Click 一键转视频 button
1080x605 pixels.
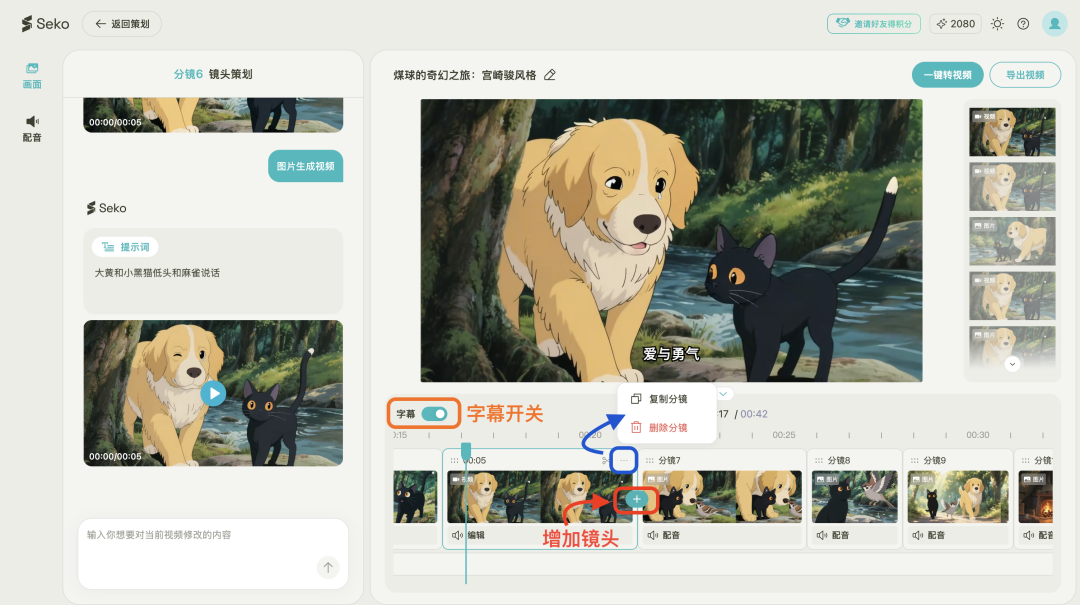(x=948, y=75)
